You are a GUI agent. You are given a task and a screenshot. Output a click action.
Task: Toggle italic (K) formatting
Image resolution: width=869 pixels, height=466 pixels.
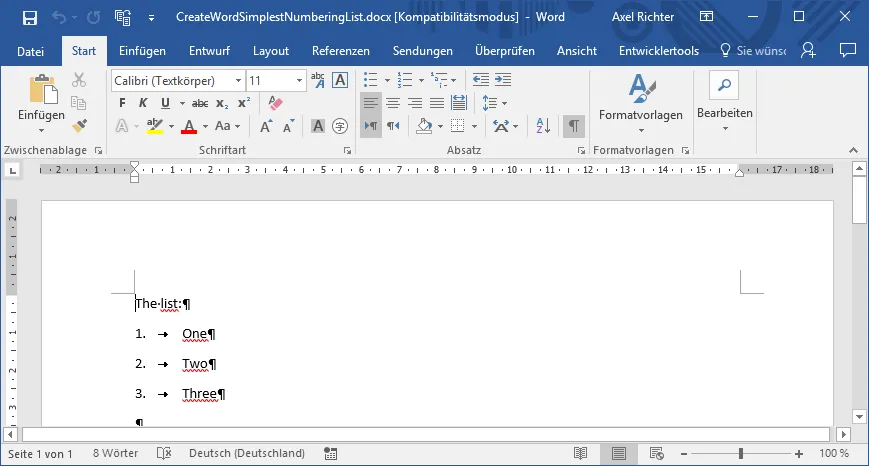(x=143, y=103)
